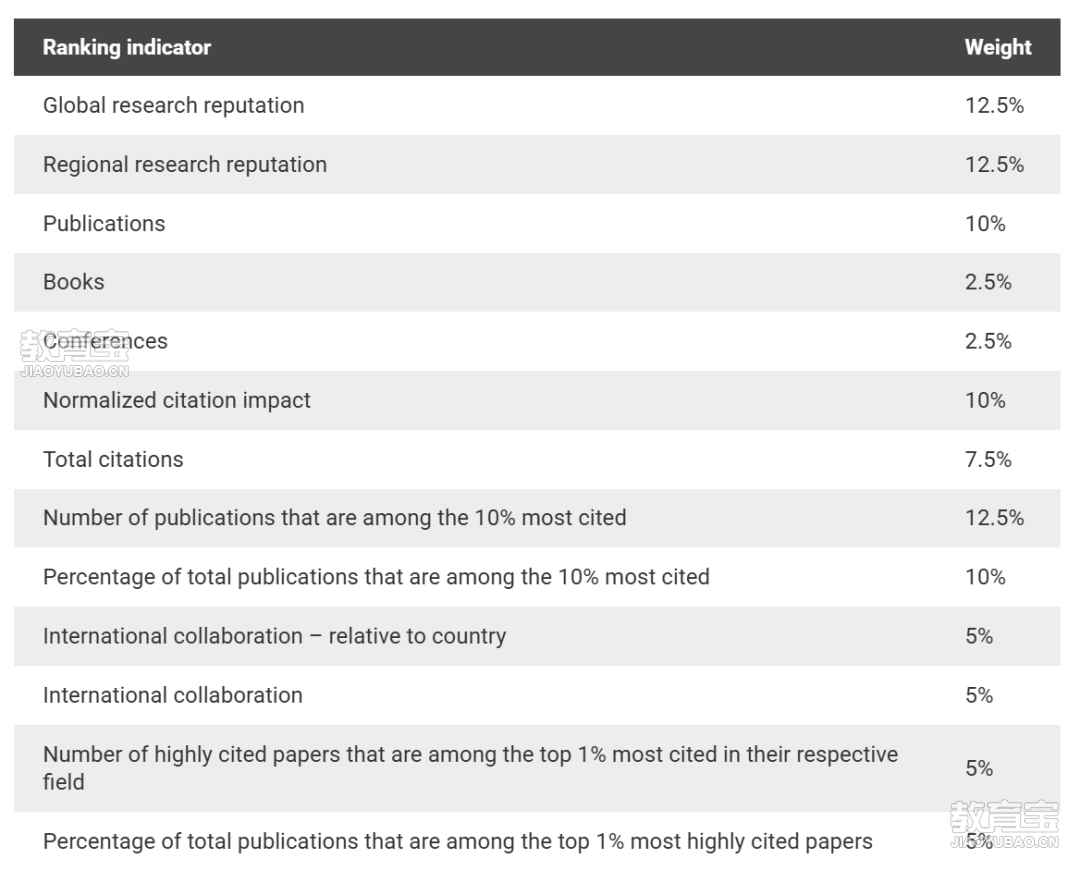Select the Regional research reputation row
The image size is (1080, 871).
pyautogui.click(x=537, y=165)
